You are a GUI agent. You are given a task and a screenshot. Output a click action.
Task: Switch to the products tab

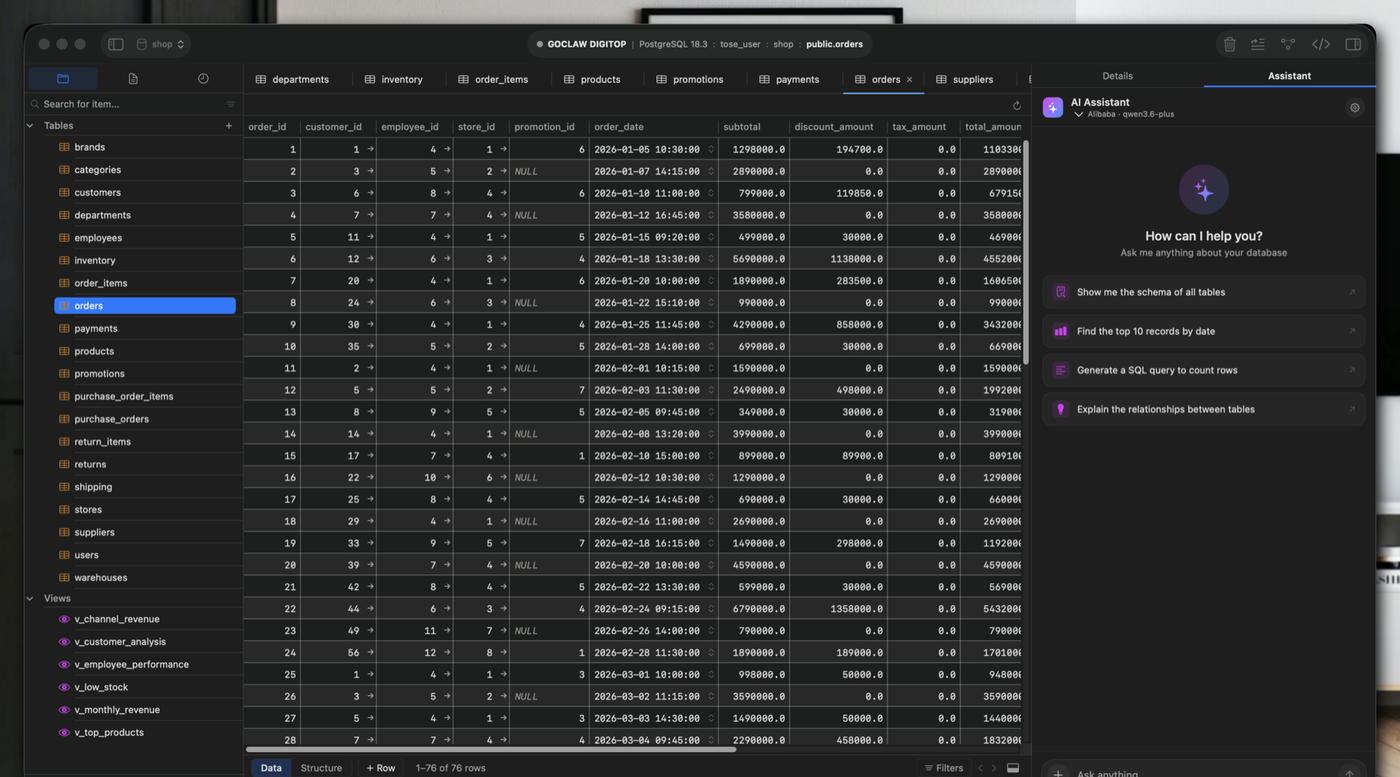pos(592,79)
